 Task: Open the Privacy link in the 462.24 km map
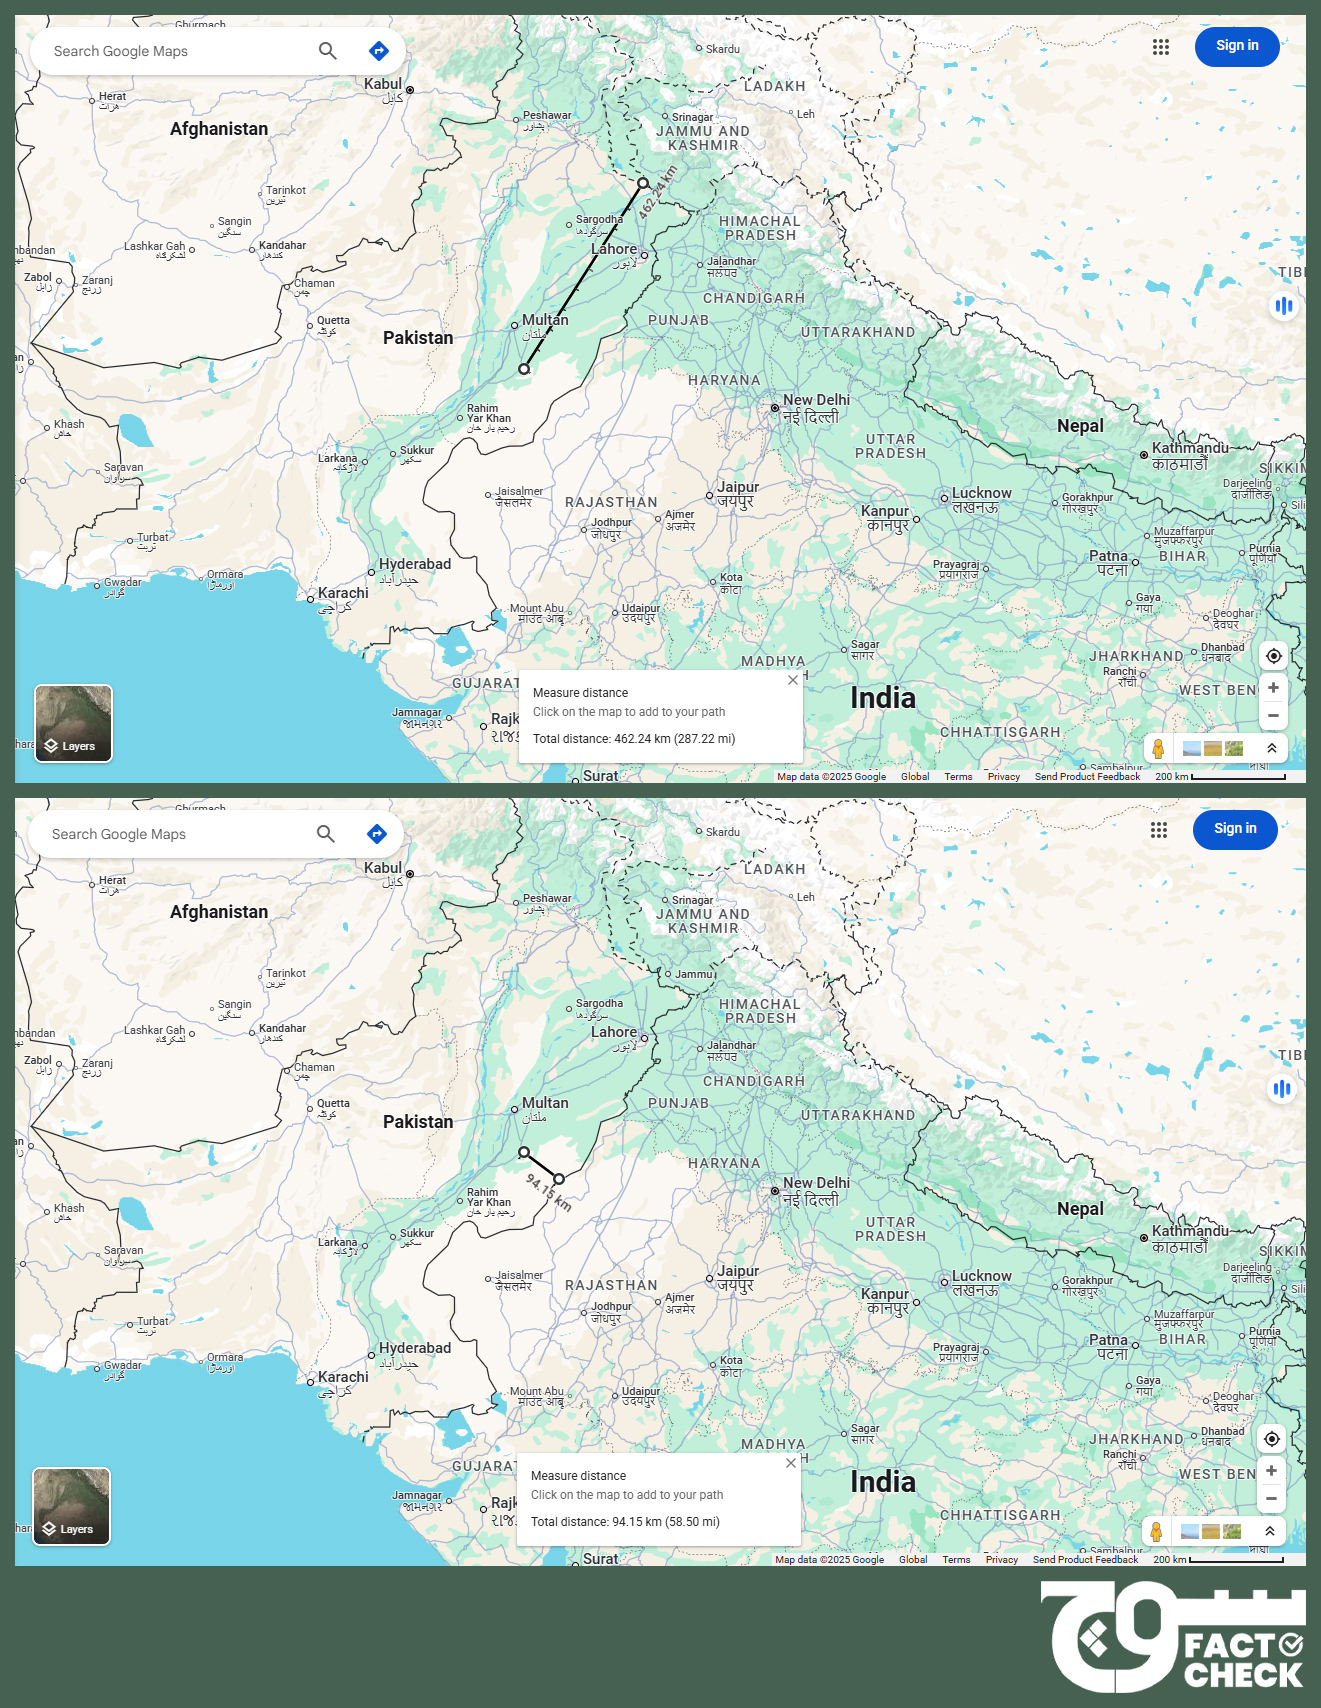(1004, 777)
